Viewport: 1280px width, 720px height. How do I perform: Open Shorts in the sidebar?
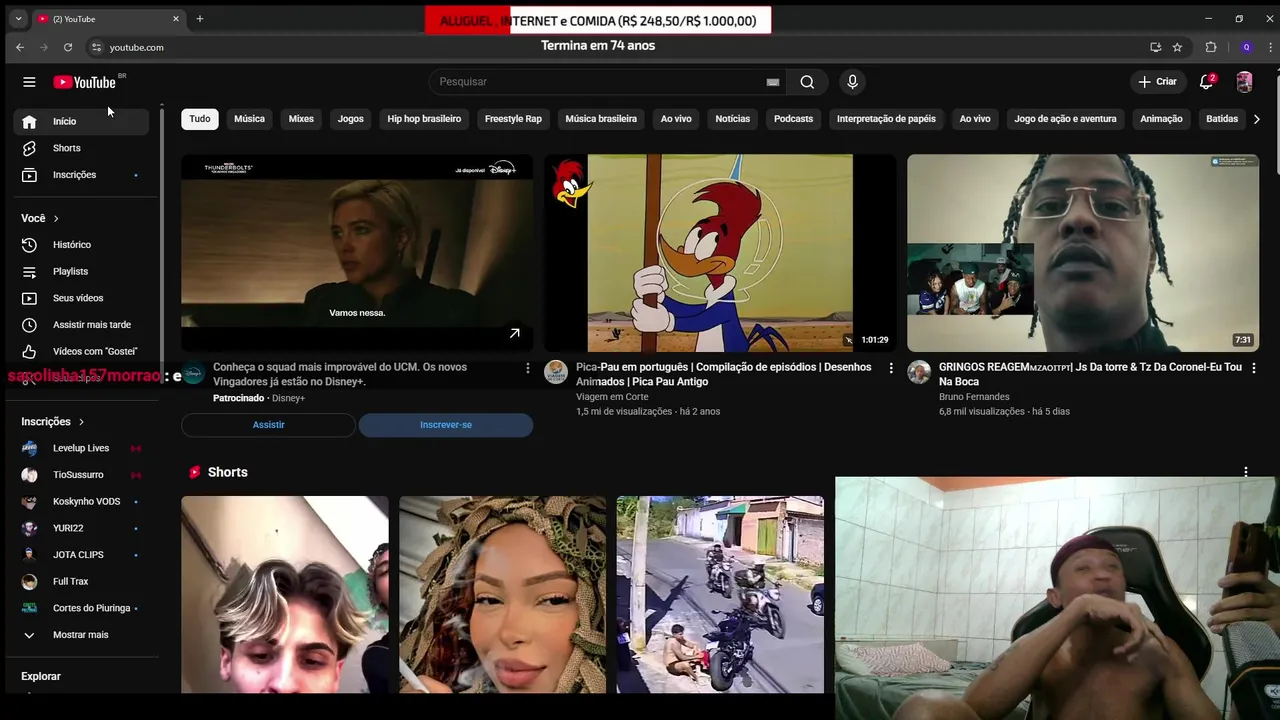click(82, 148)
